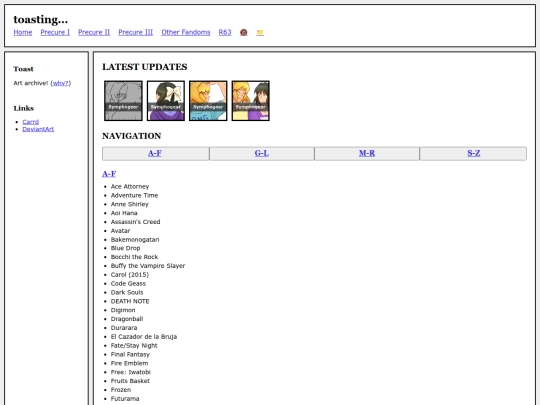Viewport: 540px width, 405px height.
Task: Open the thumbnail with the blonde and dark-haired pair
Action: coord(250,101)
